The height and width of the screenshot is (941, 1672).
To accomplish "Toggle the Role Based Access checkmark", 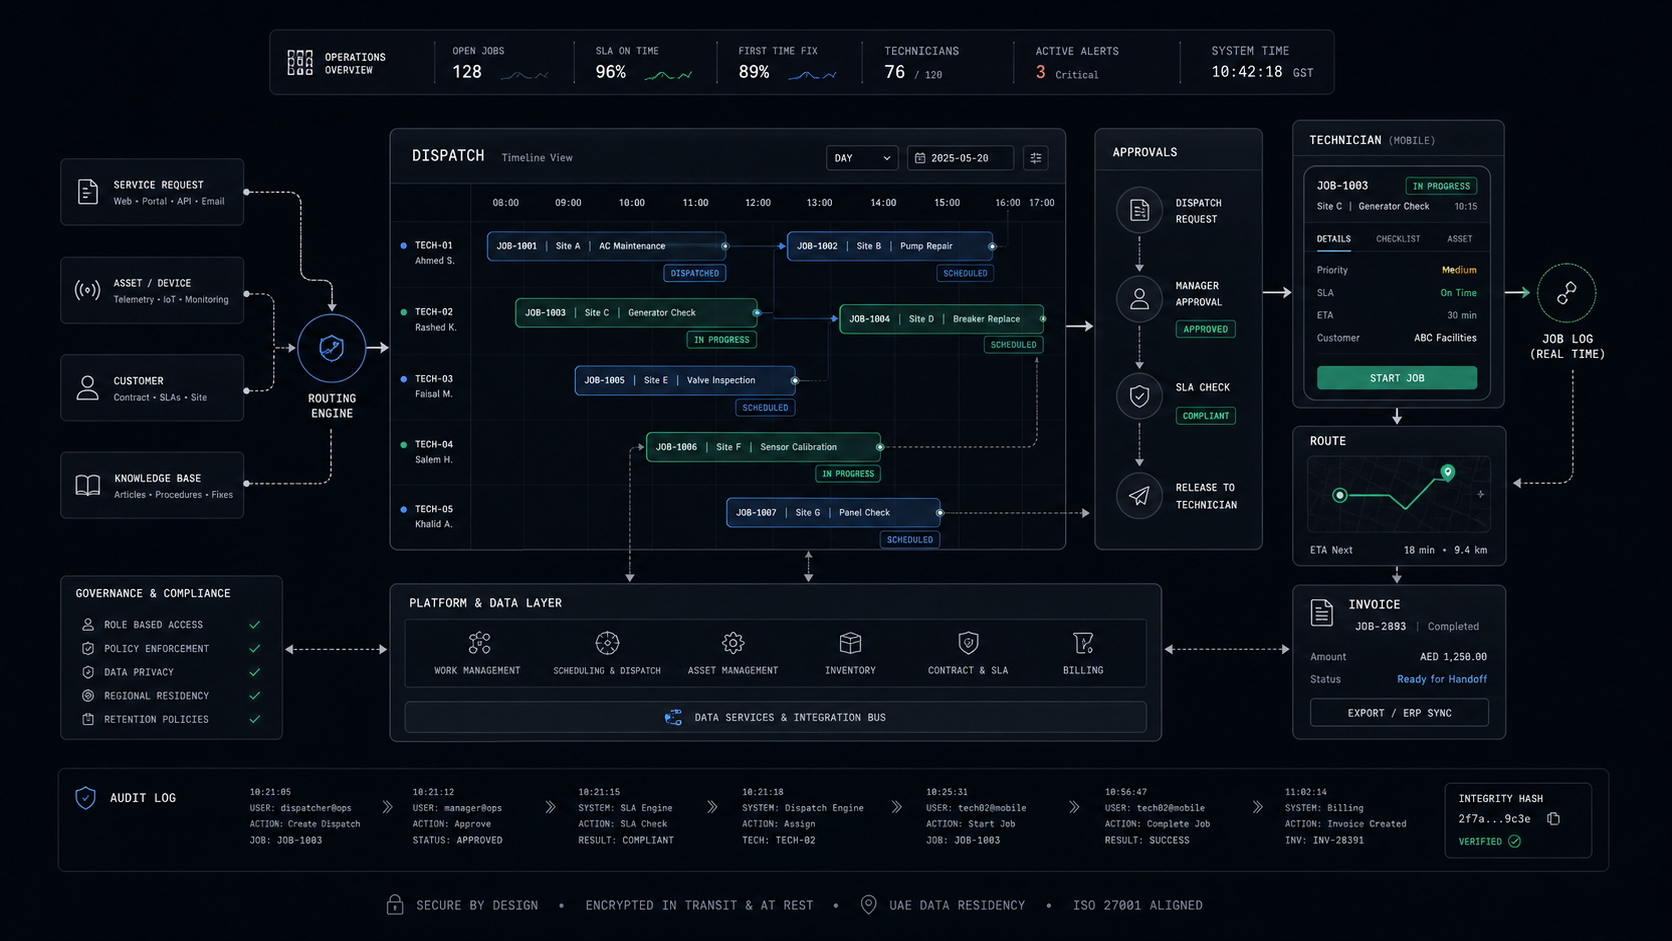I will pos(255,625).
